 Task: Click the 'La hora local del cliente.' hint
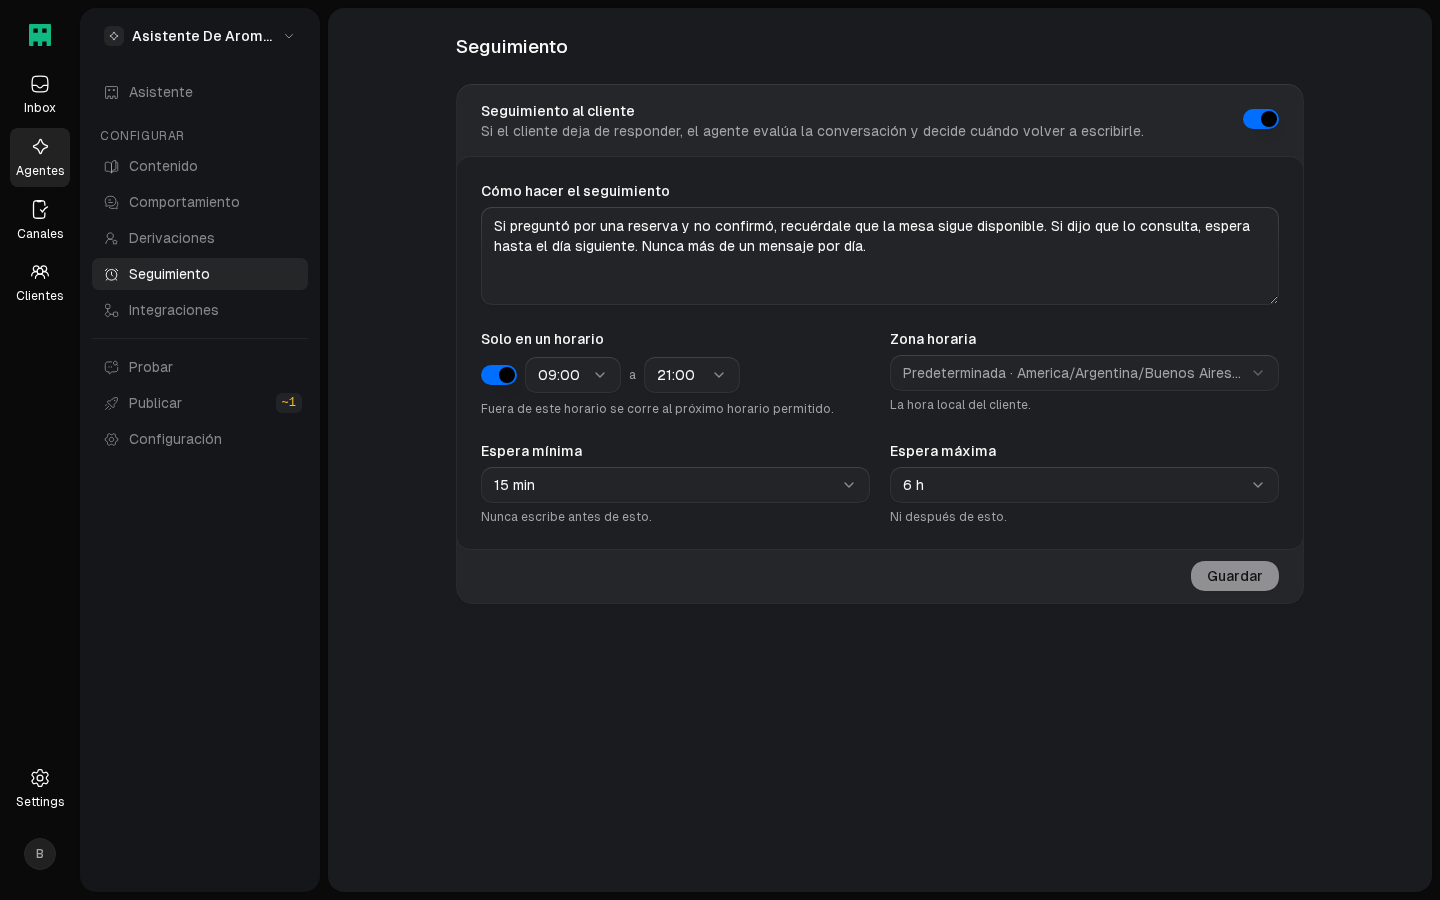[x=960, y=405]
